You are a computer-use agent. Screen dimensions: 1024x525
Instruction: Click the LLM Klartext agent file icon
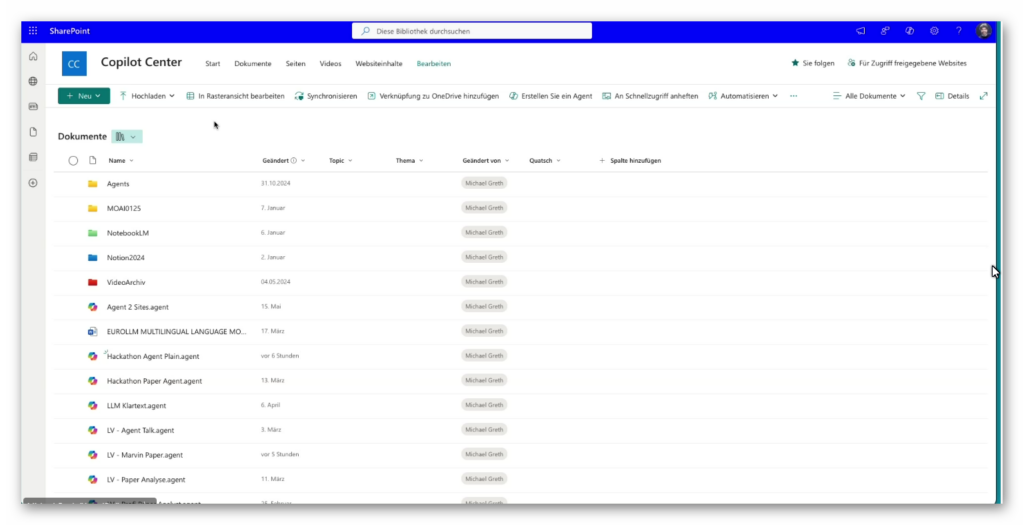click(93, 406)
